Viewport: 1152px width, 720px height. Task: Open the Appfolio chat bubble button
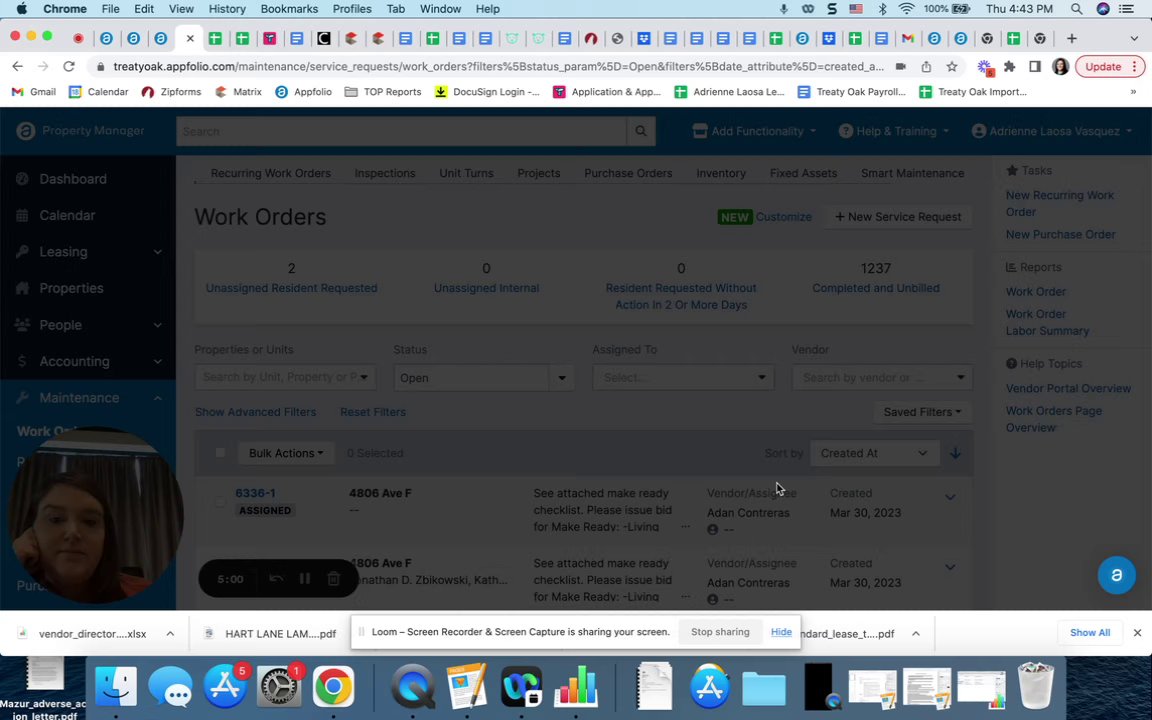[x=1117, y=575]
